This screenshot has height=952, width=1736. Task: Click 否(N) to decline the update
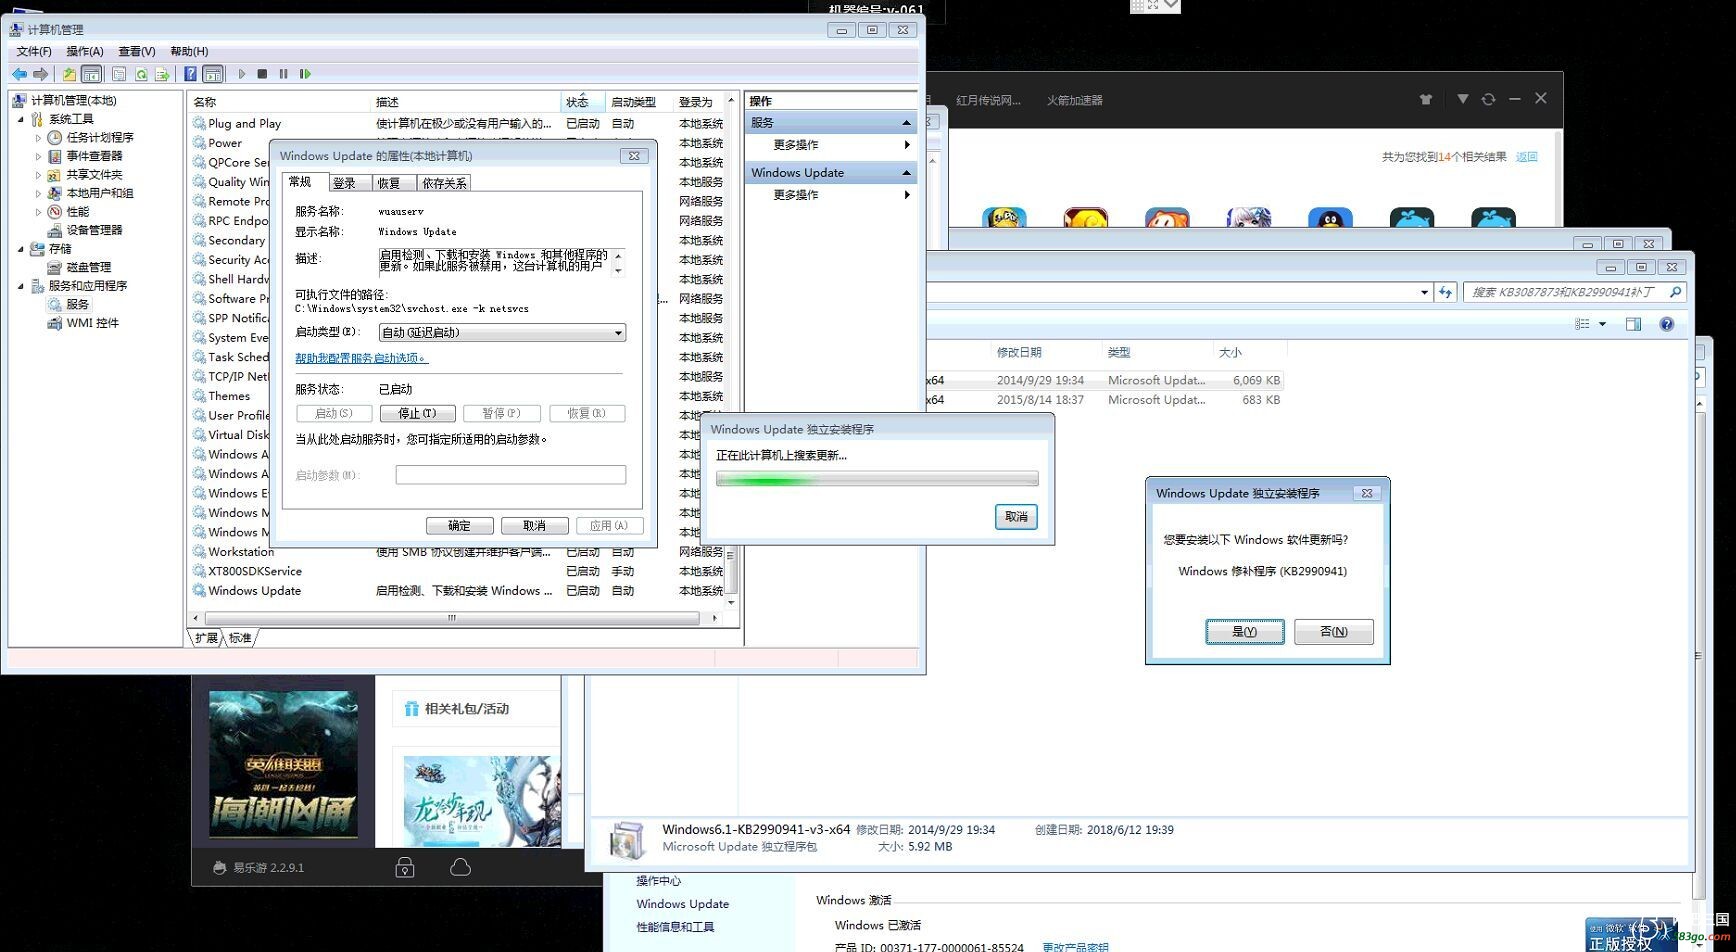pyautogui.click(x=1333, y=631)
